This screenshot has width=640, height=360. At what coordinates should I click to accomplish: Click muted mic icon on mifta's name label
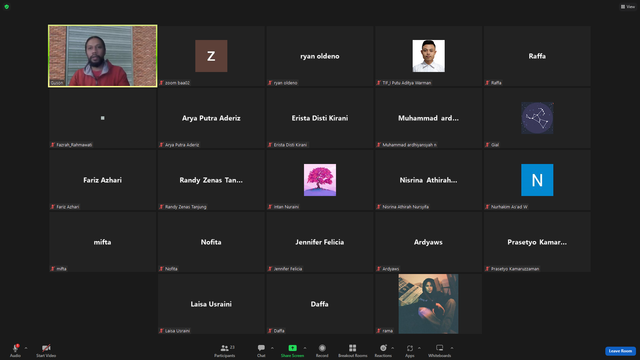click(53, 269)
